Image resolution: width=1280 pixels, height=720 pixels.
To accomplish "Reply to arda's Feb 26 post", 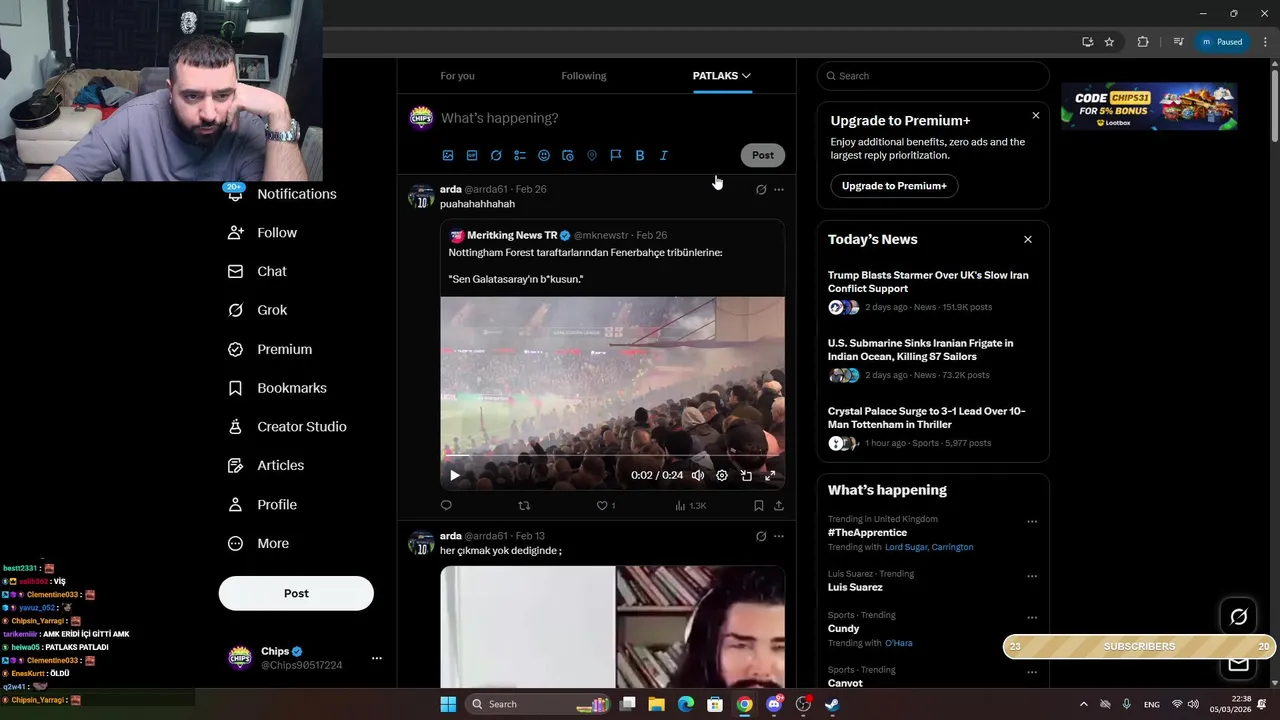I will [446, 506].
